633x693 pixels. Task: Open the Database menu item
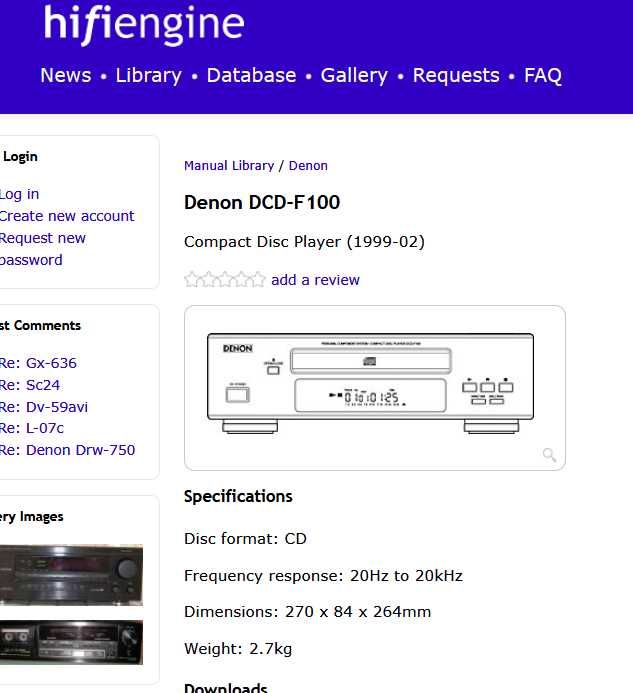pos(252,75)
